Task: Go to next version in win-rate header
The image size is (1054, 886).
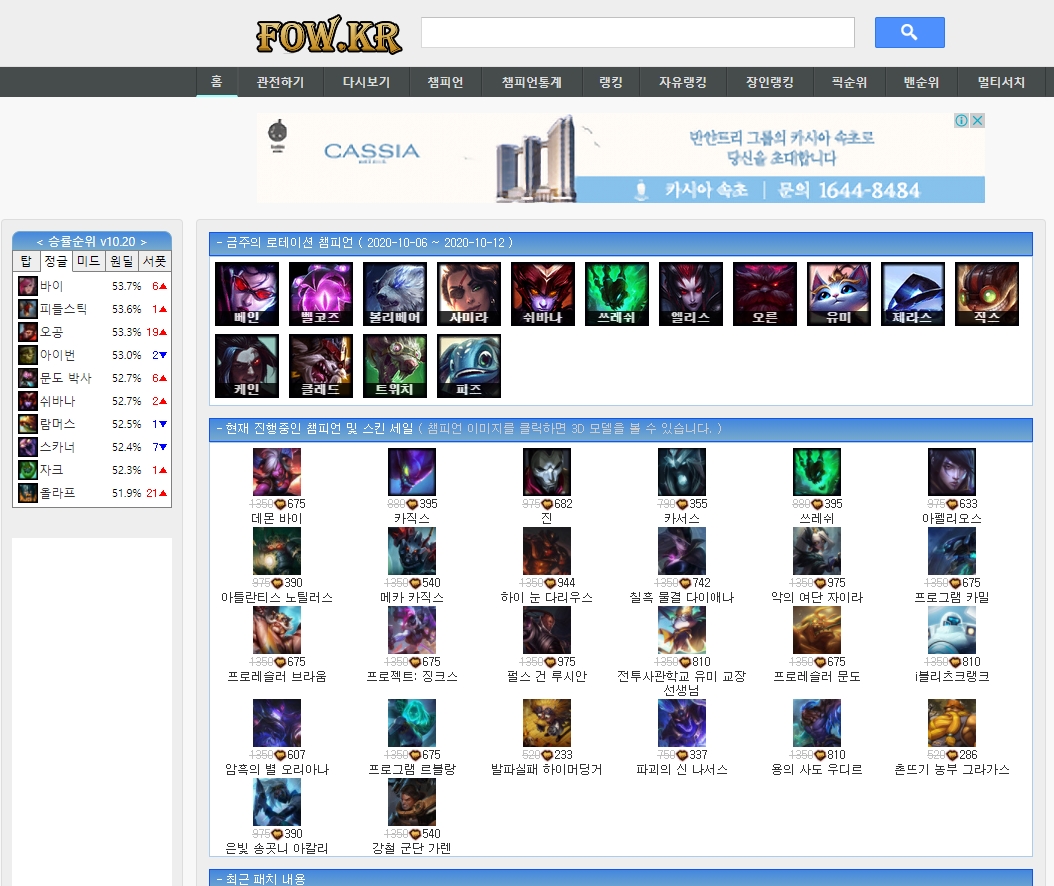Action: (x=143, y=241)
